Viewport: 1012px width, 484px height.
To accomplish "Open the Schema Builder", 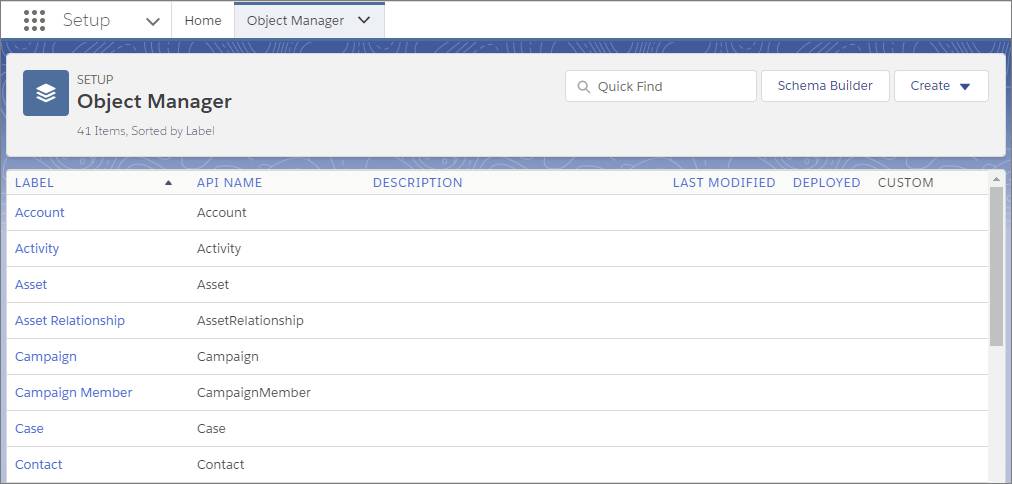I will (x=825, y=86).
